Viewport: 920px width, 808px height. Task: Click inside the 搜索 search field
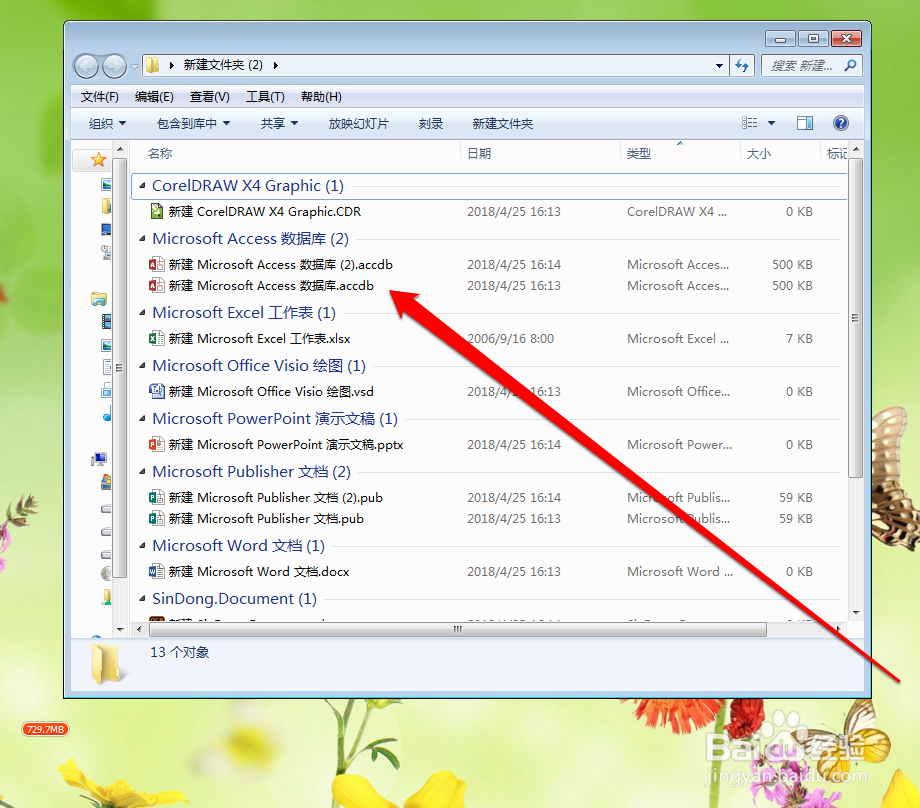pos(801,65)
